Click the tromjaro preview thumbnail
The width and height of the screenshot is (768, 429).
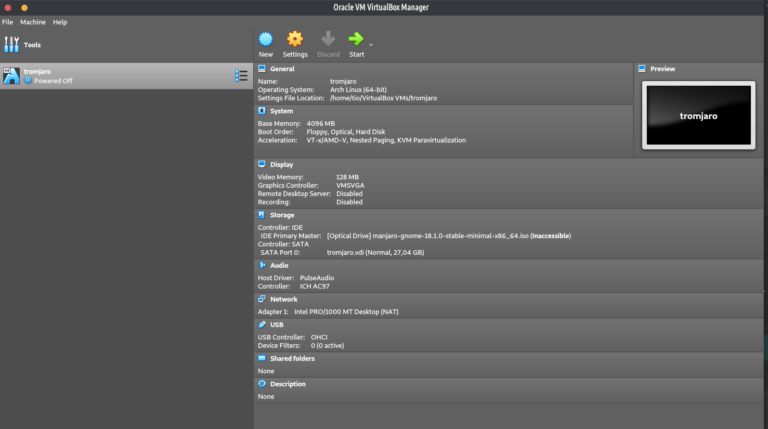698,115
